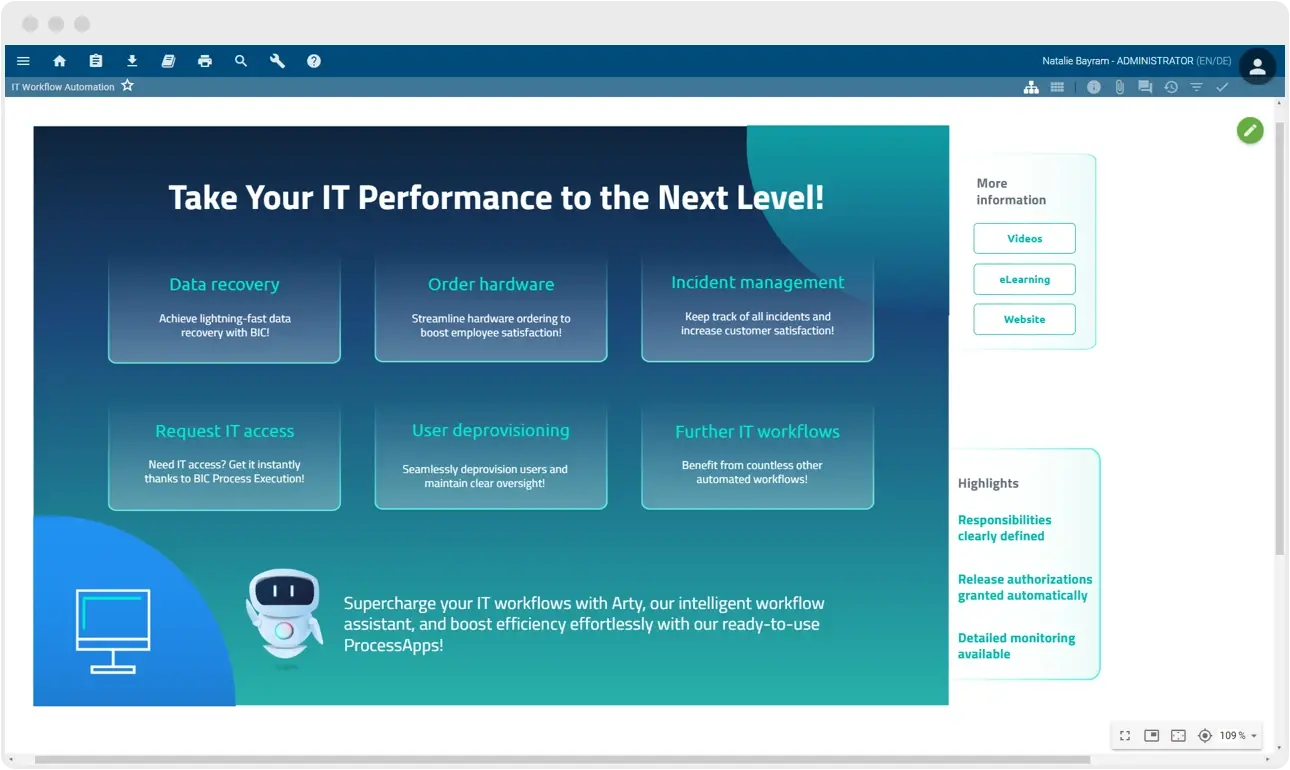
Task: Open the clipboard tasks icon
Action: 95,61
